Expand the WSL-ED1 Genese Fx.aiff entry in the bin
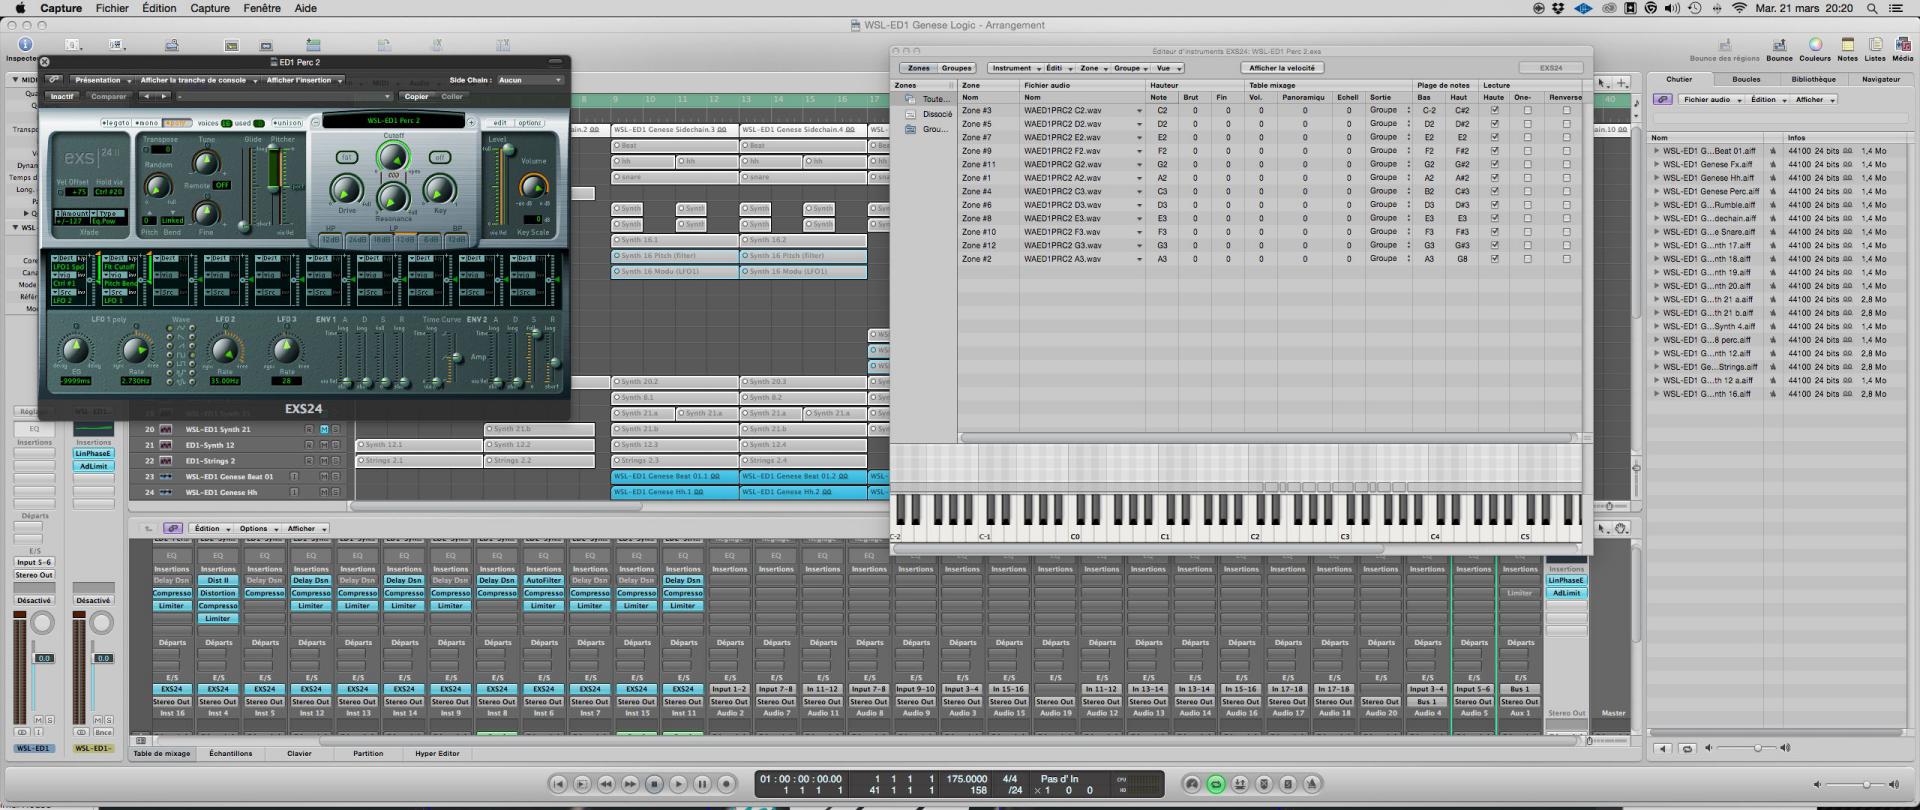The image size is (1920, 810). click(x=1657, y=164)
